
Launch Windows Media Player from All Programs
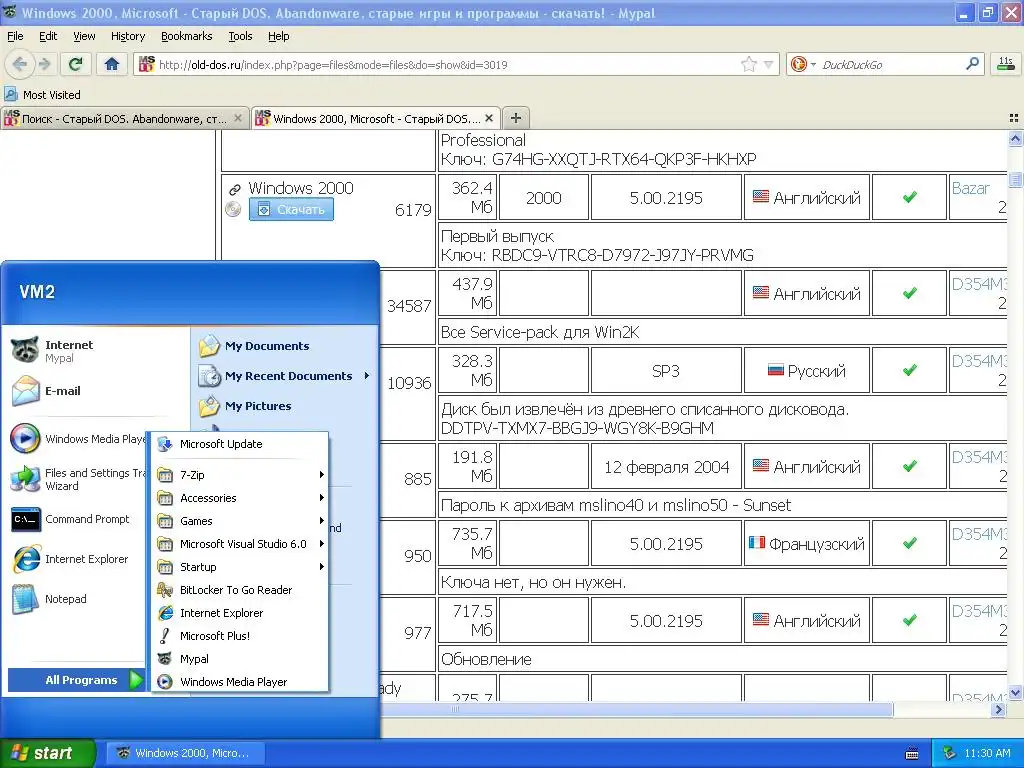click(x=240, y=682)
